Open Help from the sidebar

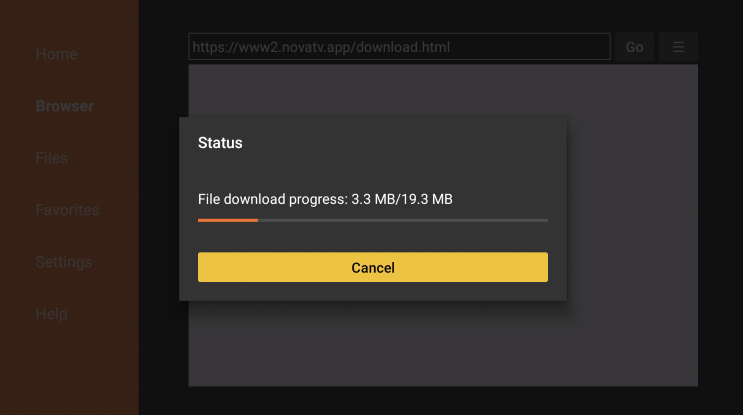pyautogui.click(x=51, y=314)
